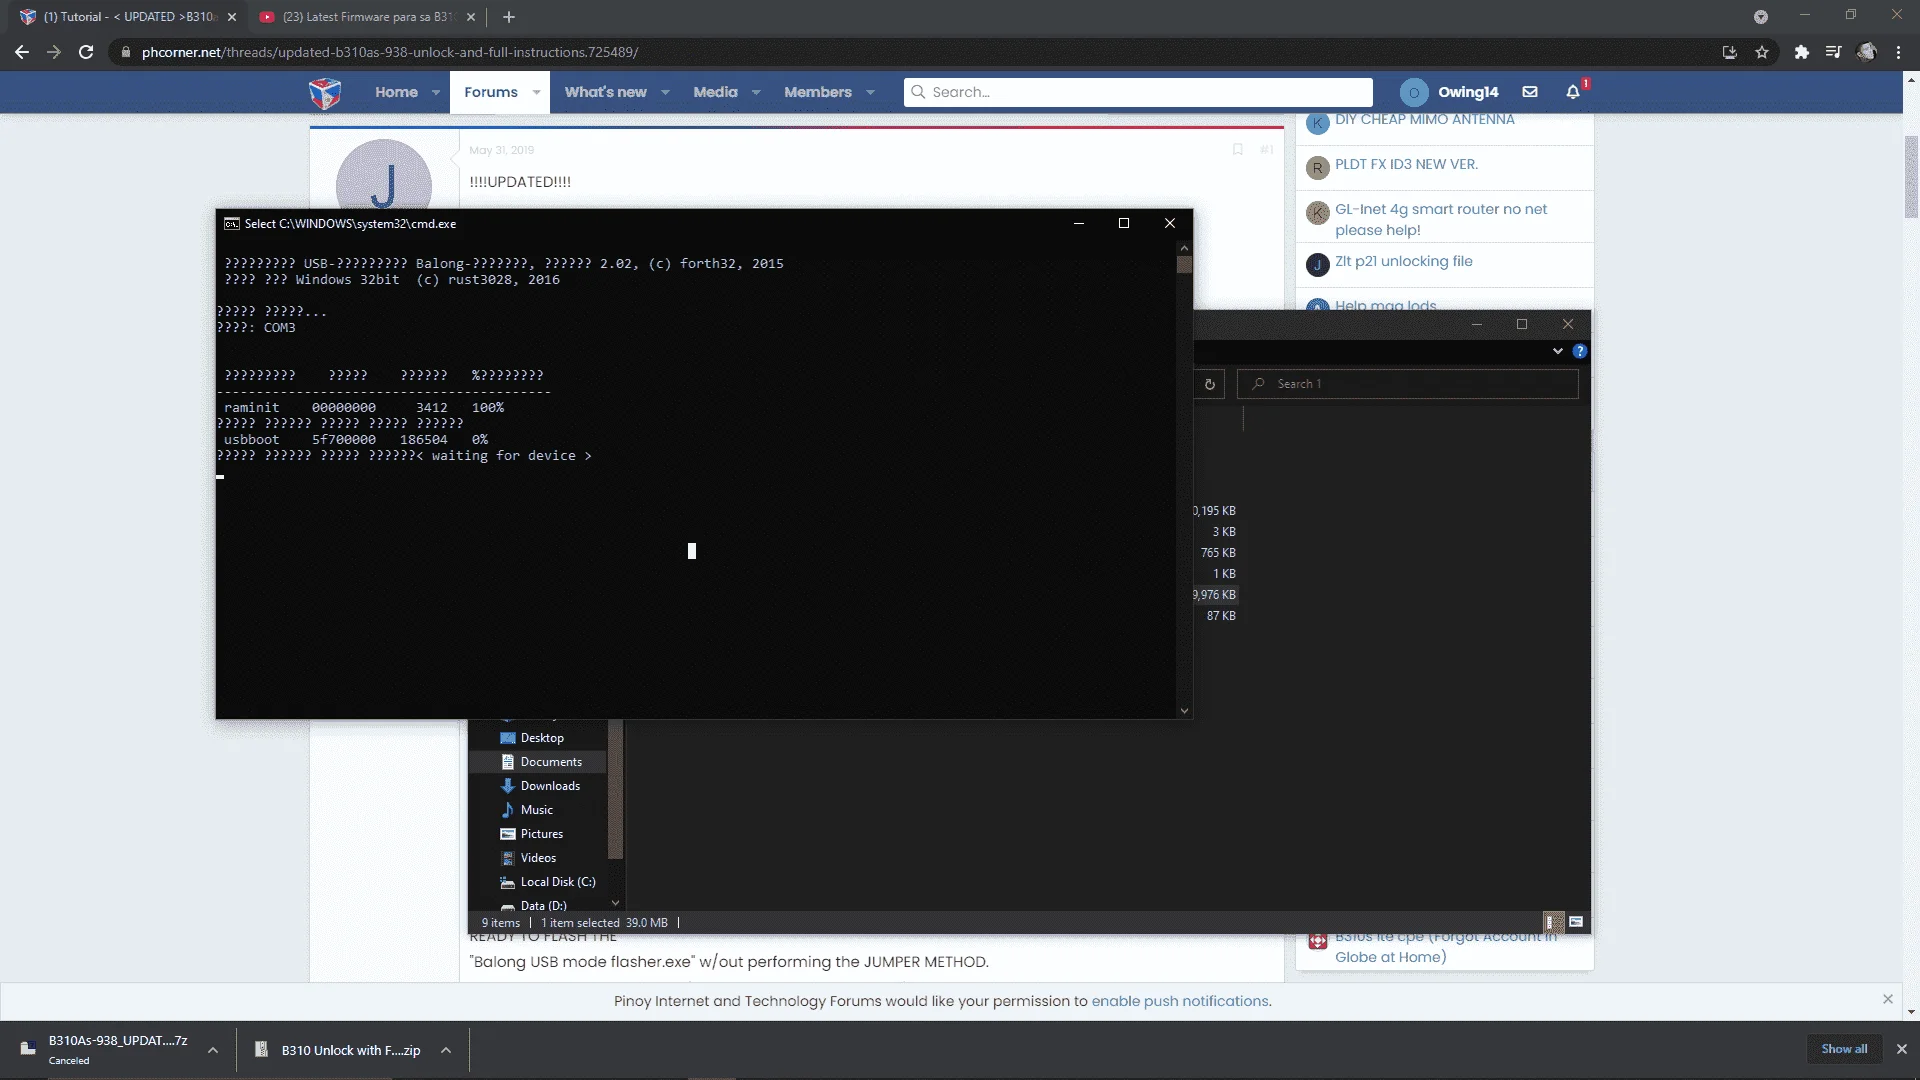Click the search magnifier icon in the forum search
Viewport: 1920px width, 1080px height.
click(x=918, y=92)
